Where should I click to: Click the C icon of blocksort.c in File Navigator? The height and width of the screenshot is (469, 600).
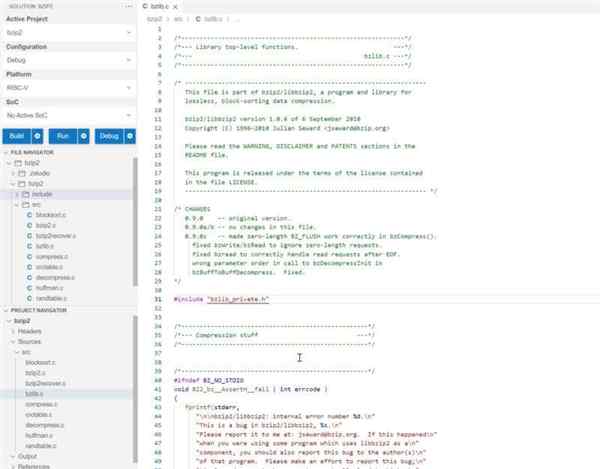(x=29, y=215)
